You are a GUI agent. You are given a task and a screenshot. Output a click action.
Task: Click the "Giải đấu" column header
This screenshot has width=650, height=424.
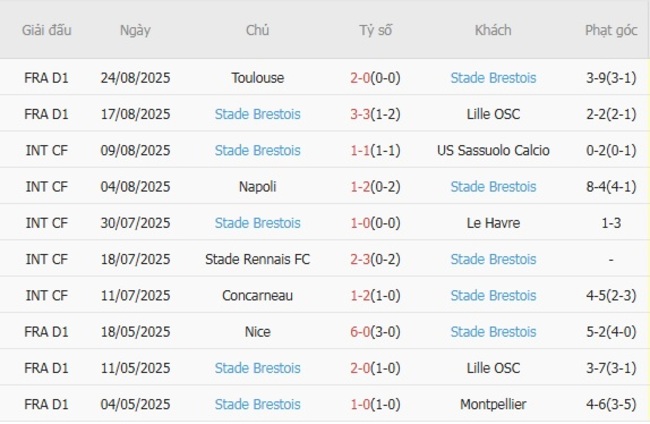[x=47, y=31]
